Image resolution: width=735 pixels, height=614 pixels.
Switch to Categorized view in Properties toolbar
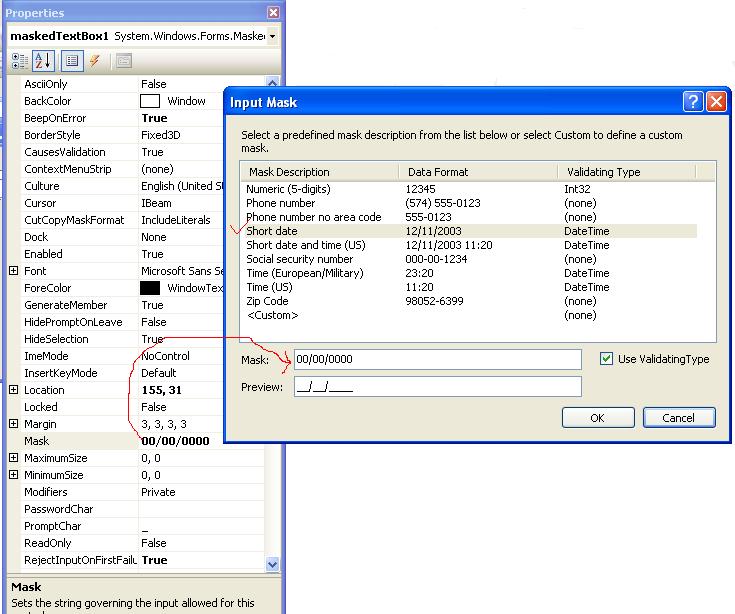[20, 61]
